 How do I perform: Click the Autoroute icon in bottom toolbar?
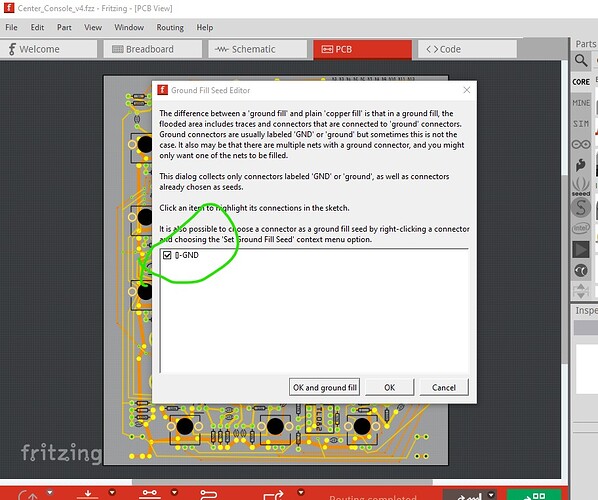(208, 495)
